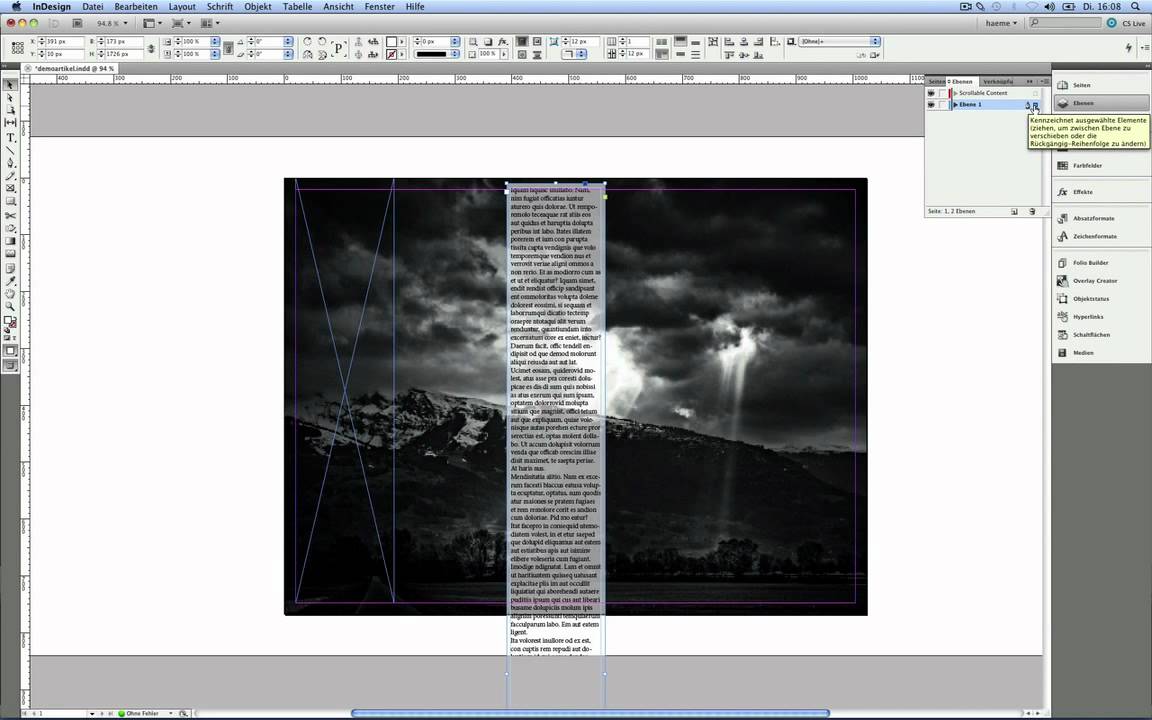Open the Ebenen panel flyout menu

click(1045, 82)
